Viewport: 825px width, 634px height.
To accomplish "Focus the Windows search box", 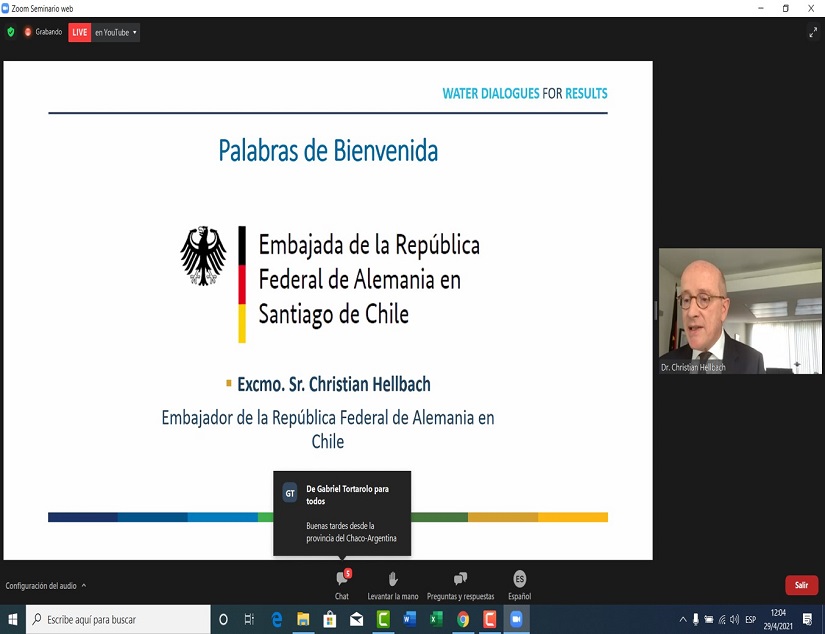I will click(118, 619).
